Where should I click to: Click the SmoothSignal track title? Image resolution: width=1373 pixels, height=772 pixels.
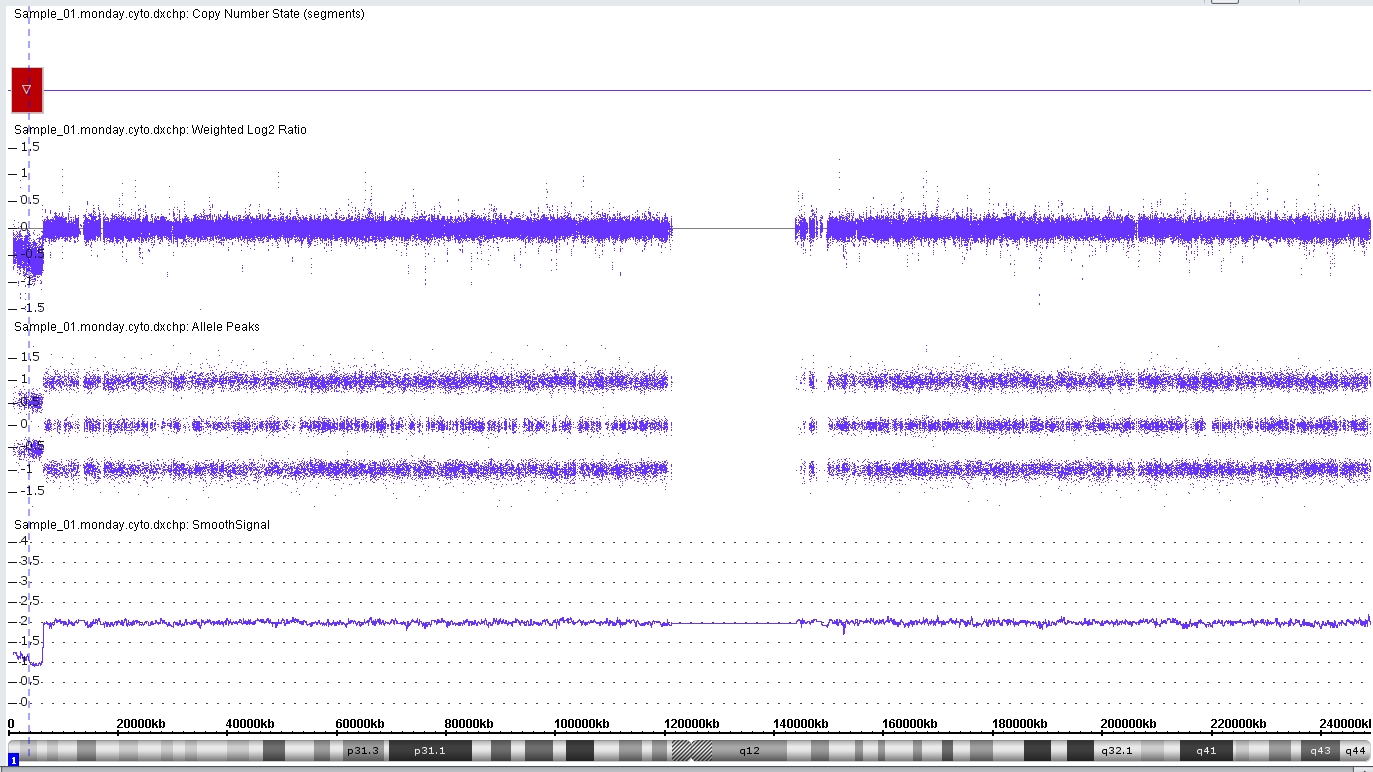click(x=141, y=525)
